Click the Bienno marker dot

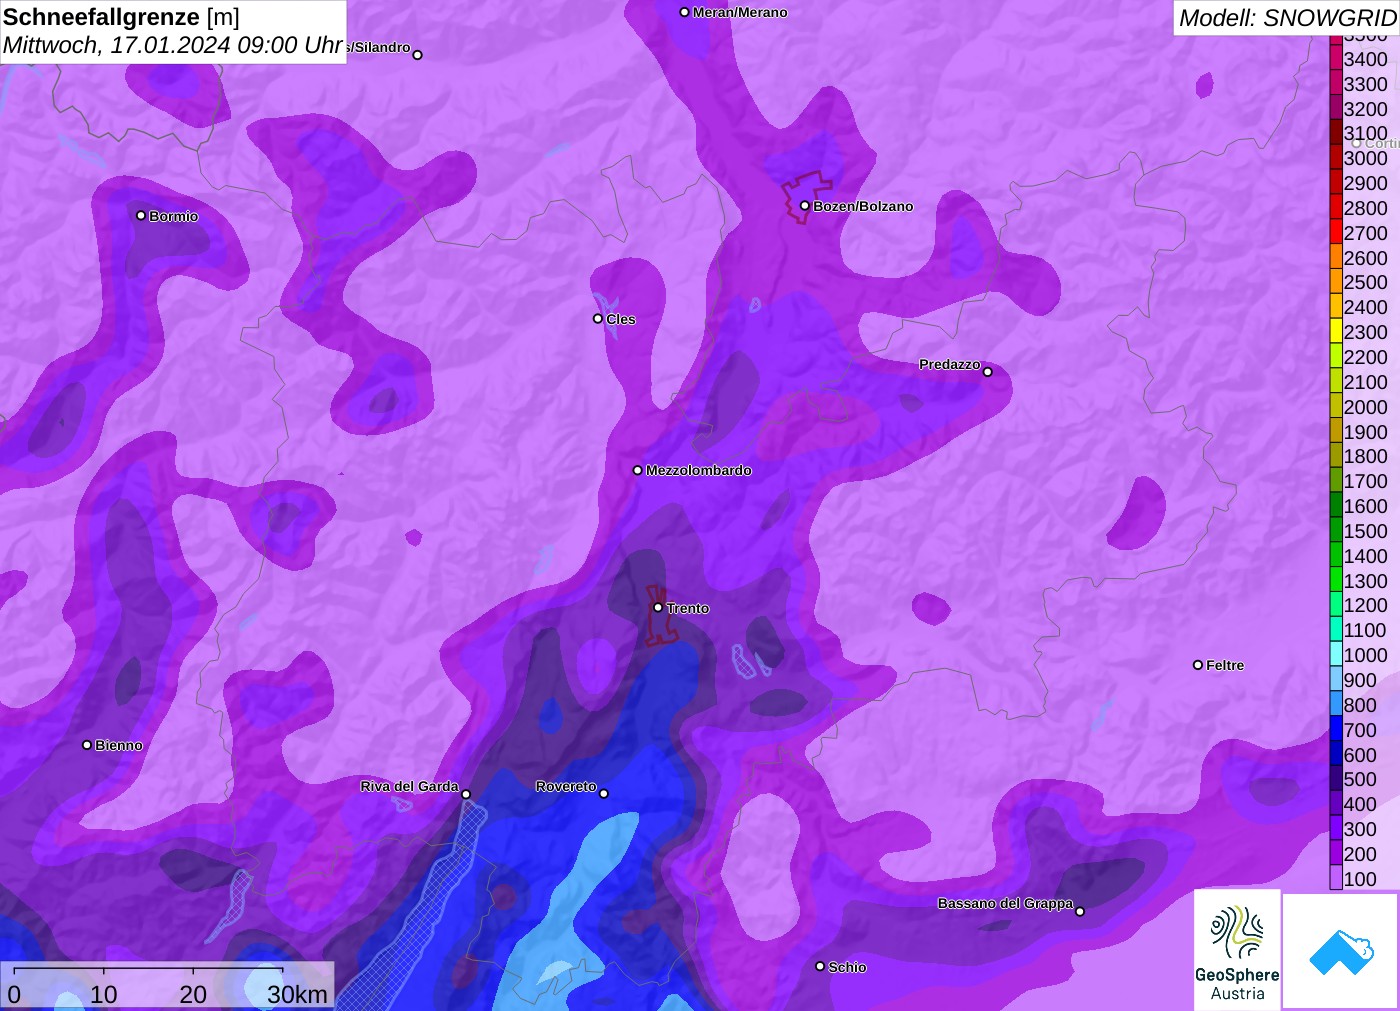(87, 745)
